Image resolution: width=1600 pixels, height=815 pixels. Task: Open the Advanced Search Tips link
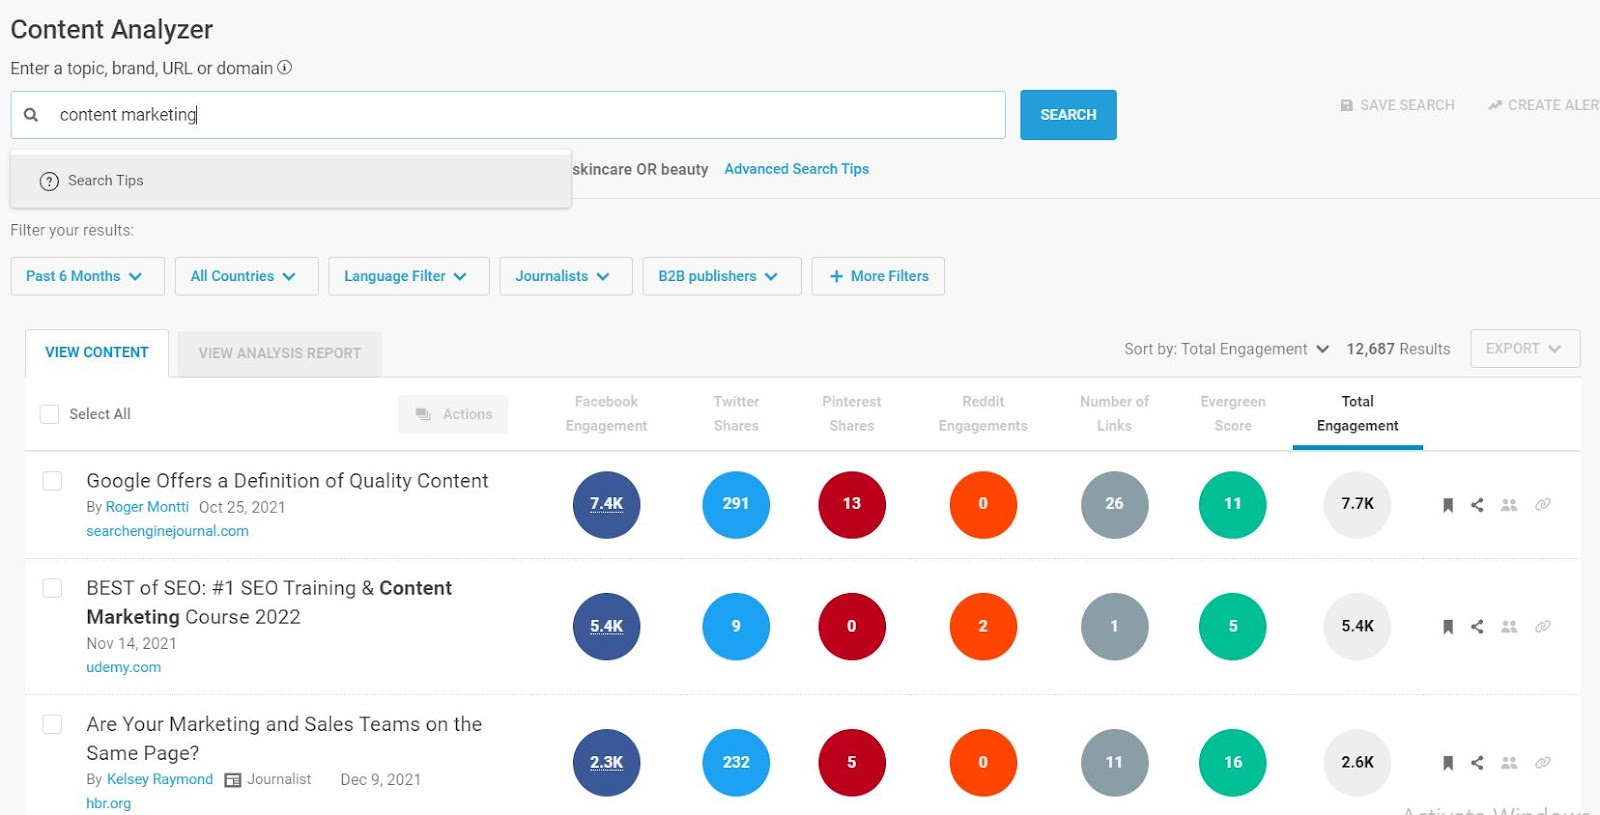(x=796, y=169)
